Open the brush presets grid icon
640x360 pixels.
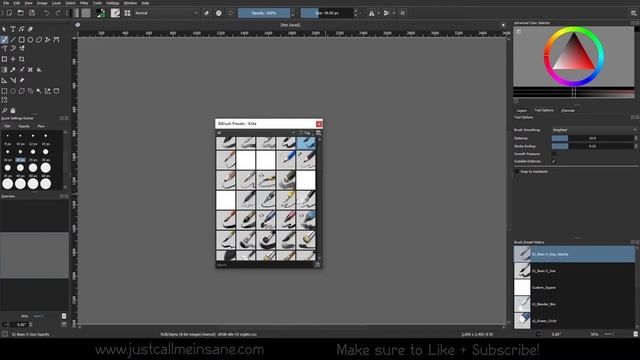[127, 13]
